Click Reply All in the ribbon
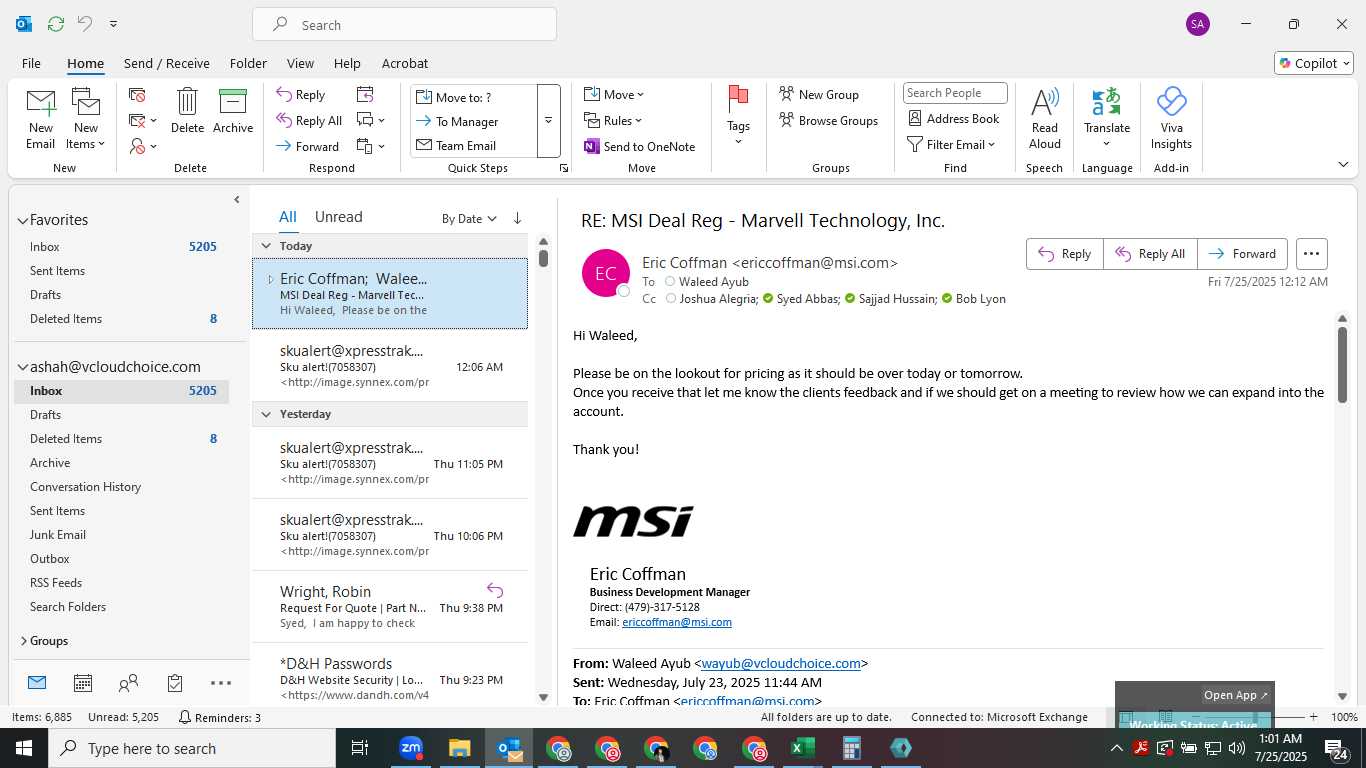 [309, 120]
